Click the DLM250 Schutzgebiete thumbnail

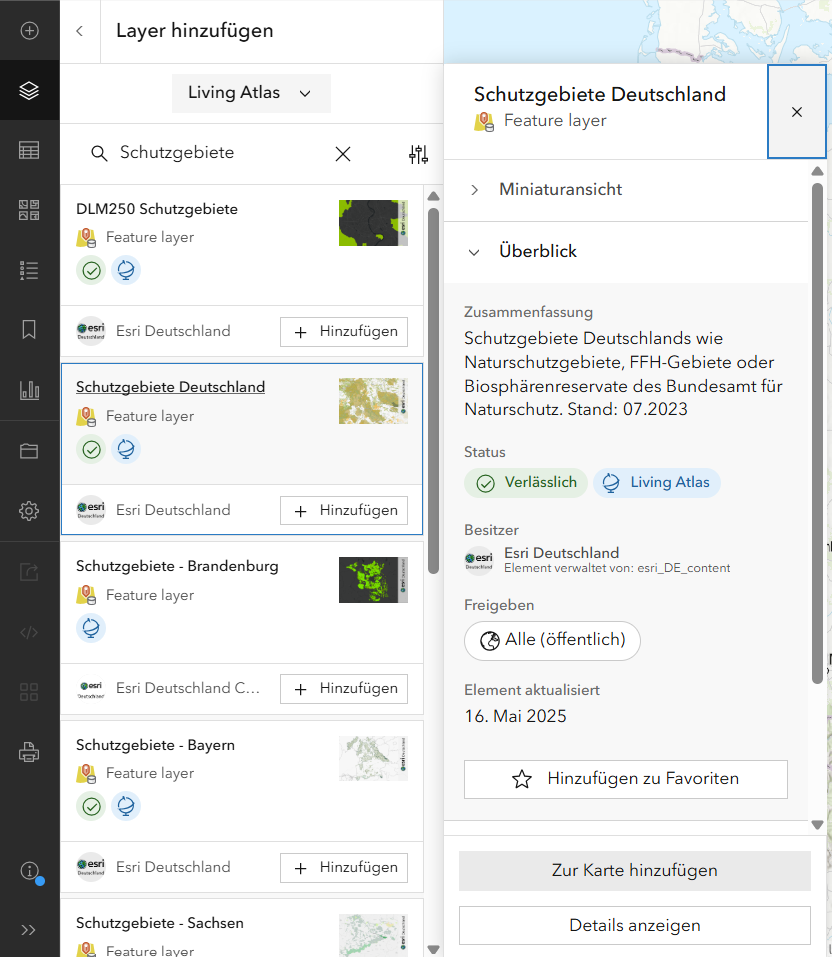click(374, 223)
